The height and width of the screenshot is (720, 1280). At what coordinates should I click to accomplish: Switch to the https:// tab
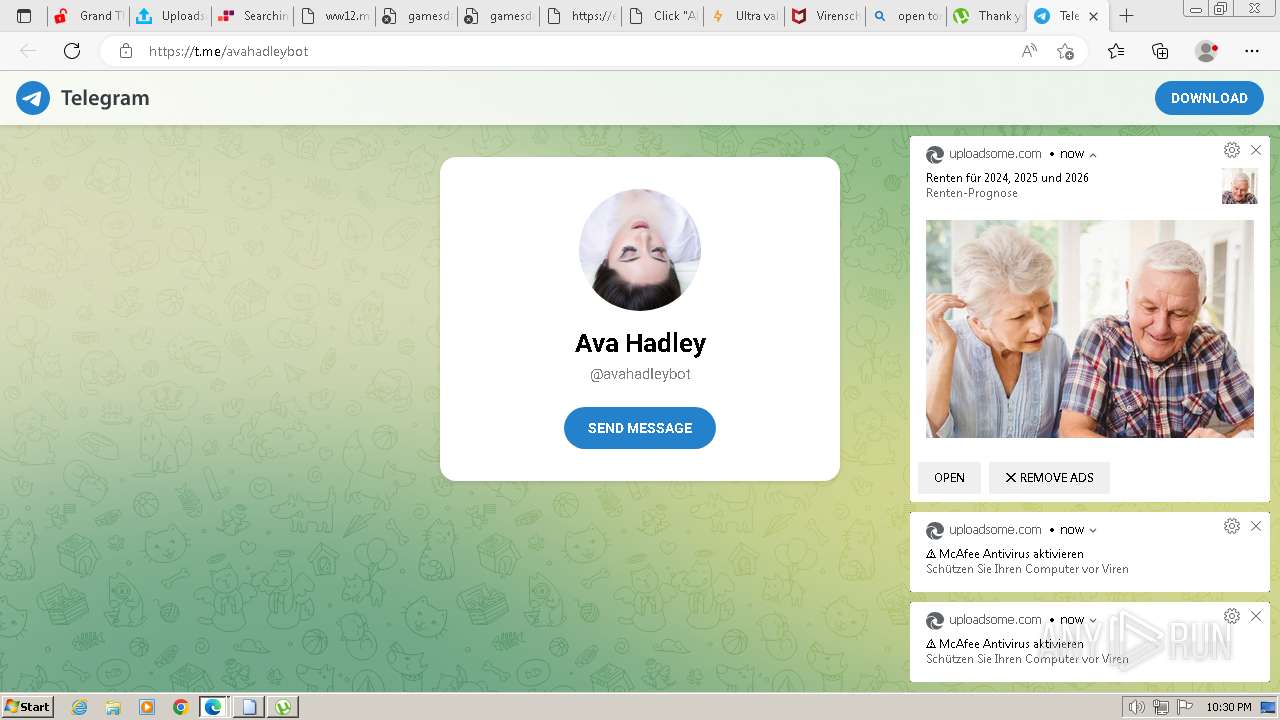pyautogui.click(x=580, y=16)
